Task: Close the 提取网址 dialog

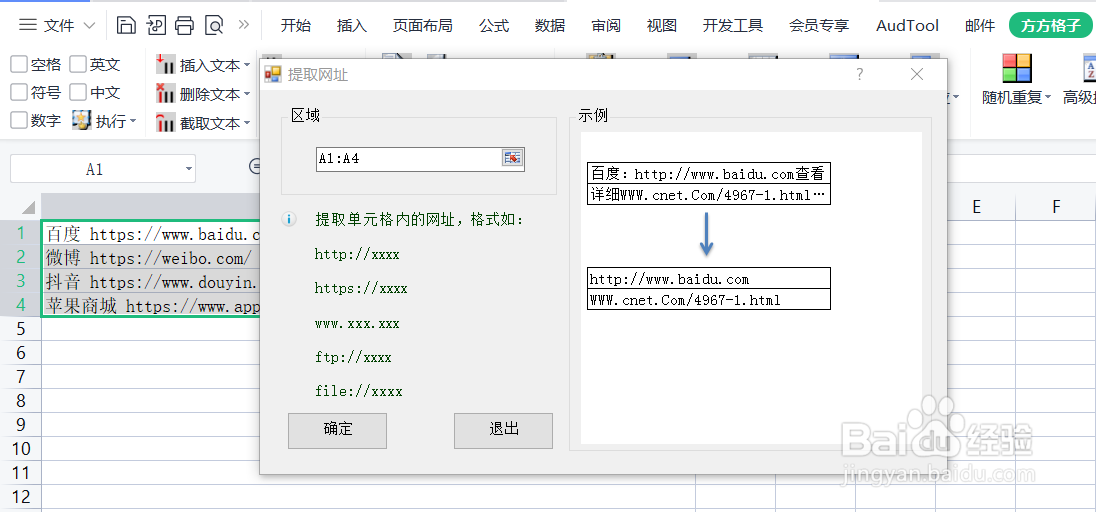Action: point(917,74)
